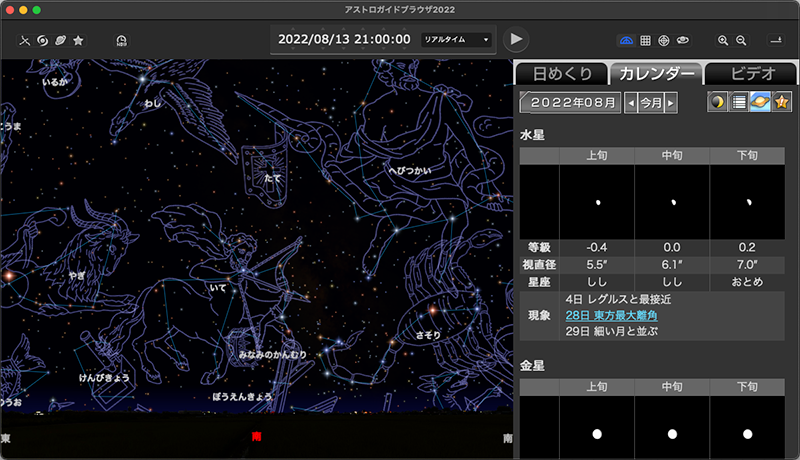Select the grid view icon
Viewport: 800px width, 460px height.
[645, 40]
